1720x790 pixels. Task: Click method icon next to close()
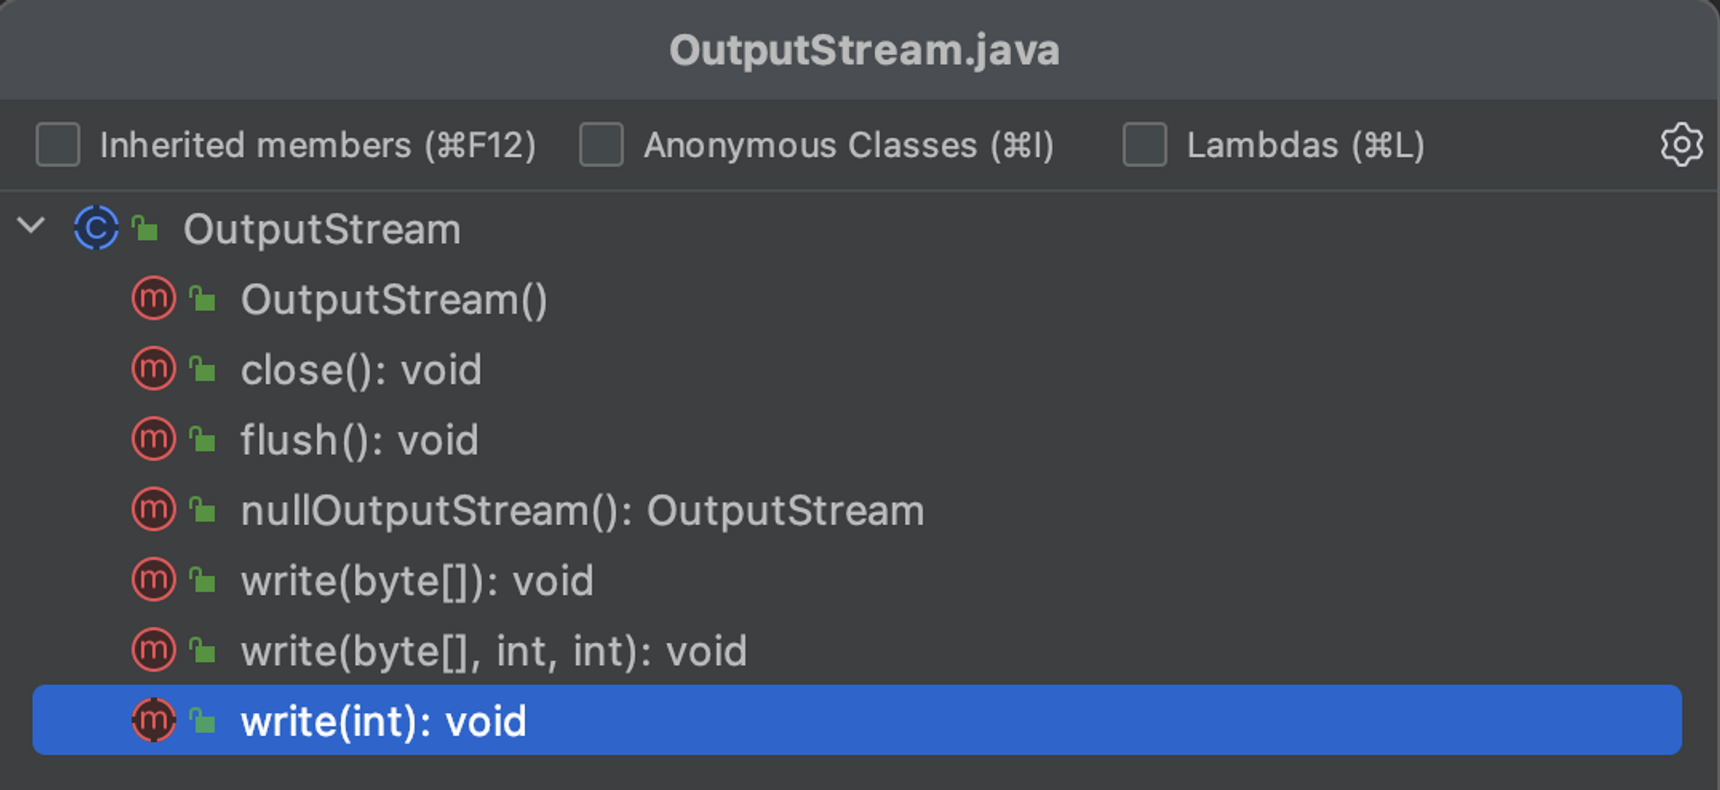(x=153, y=369)
